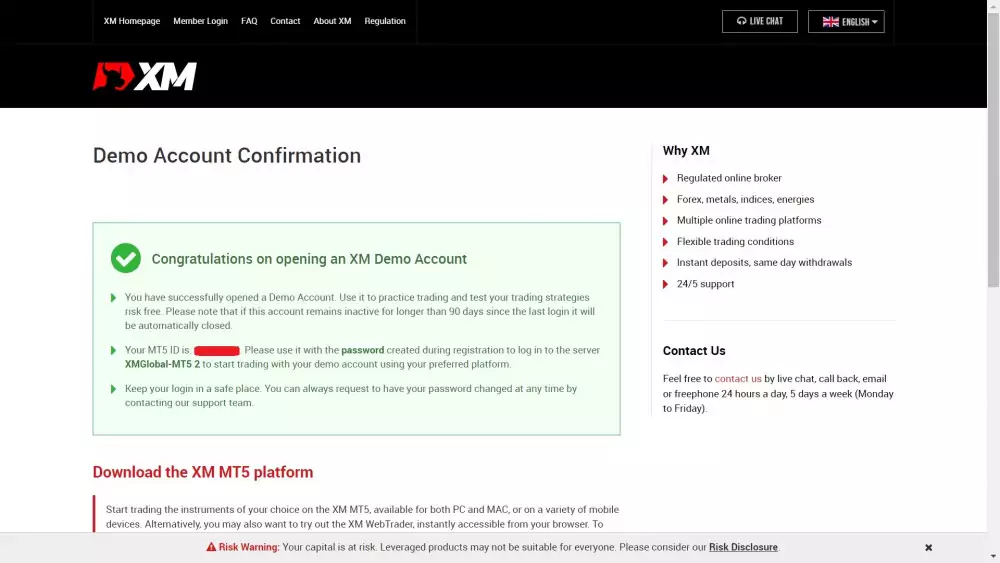
Task: Click Congratulations on opening an XM Demo Account
Action: tap(309, 259)
